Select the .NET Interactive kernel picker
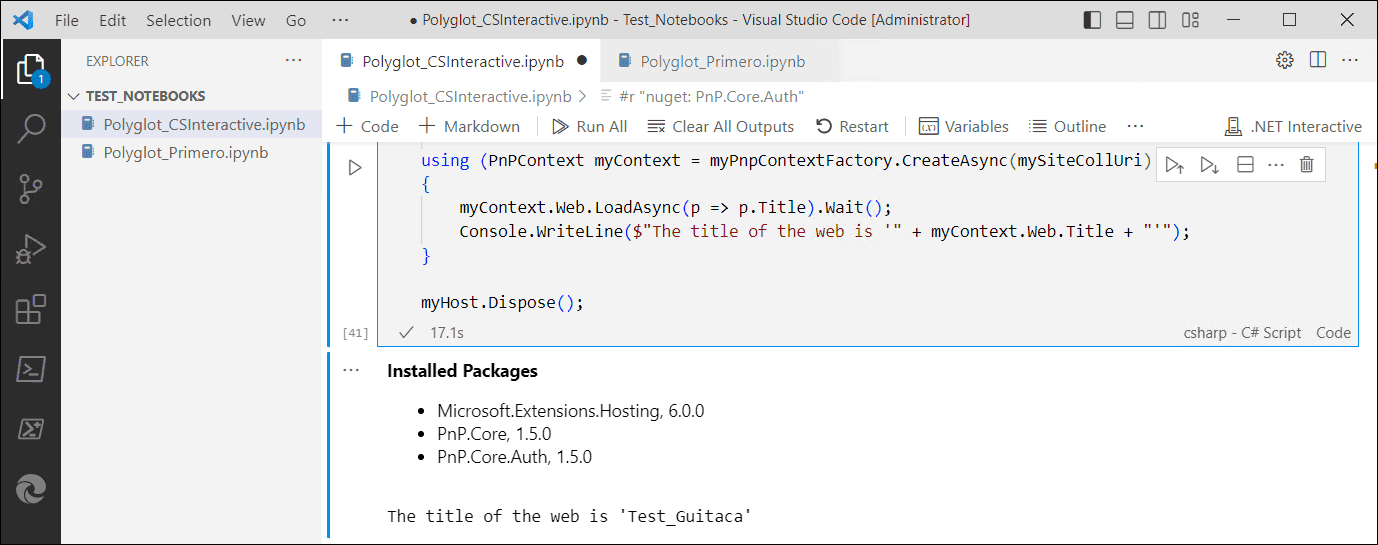 click(1293, 126)
